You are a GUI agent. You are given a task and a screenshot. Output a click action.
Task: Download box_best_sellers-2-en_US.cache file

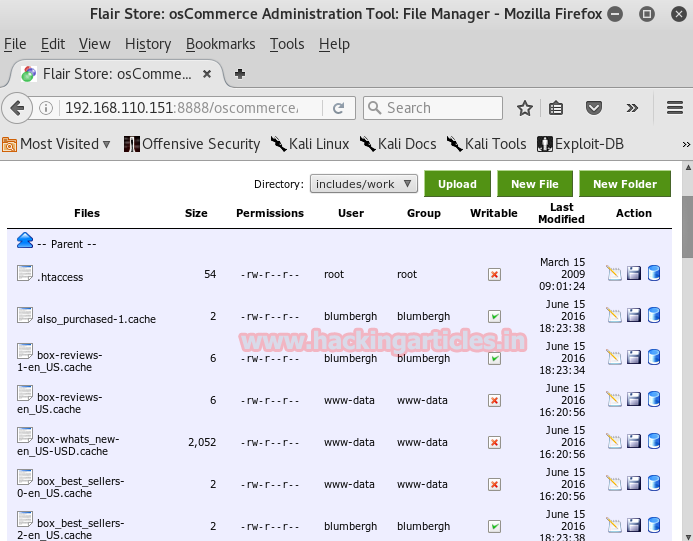tap(634, 526)
